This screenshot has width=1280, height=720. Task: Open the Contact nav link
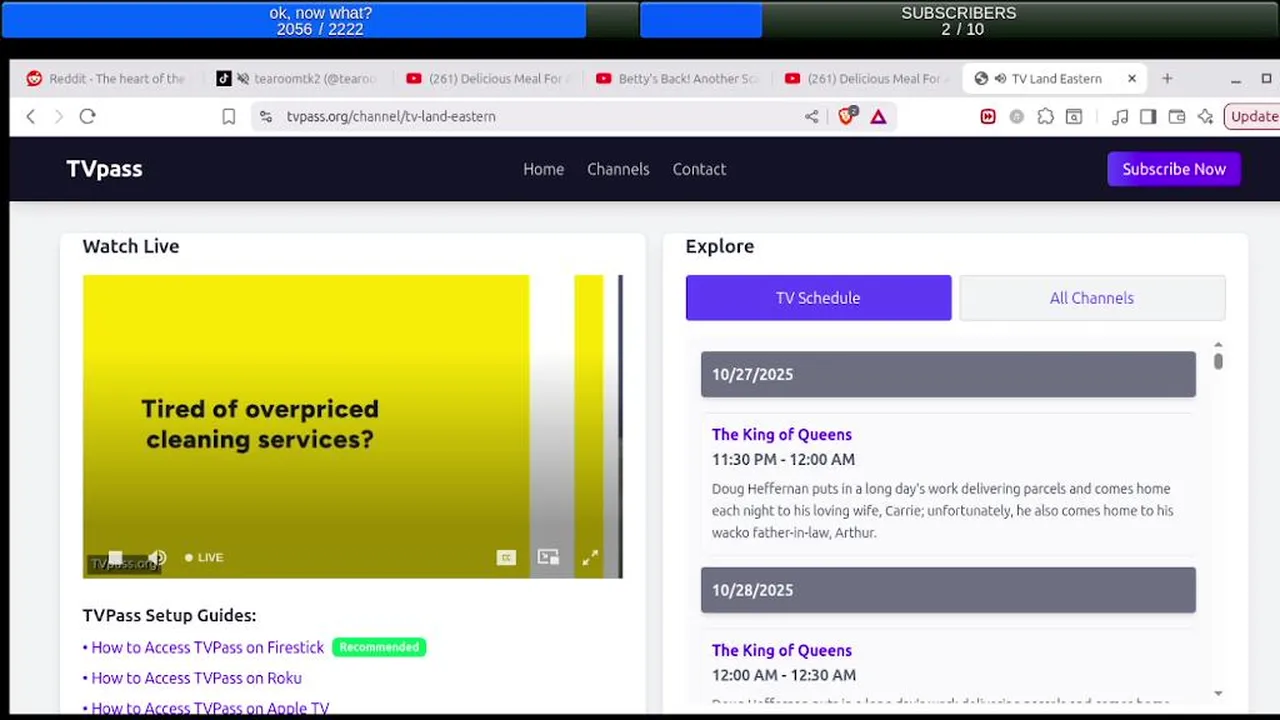699,169
